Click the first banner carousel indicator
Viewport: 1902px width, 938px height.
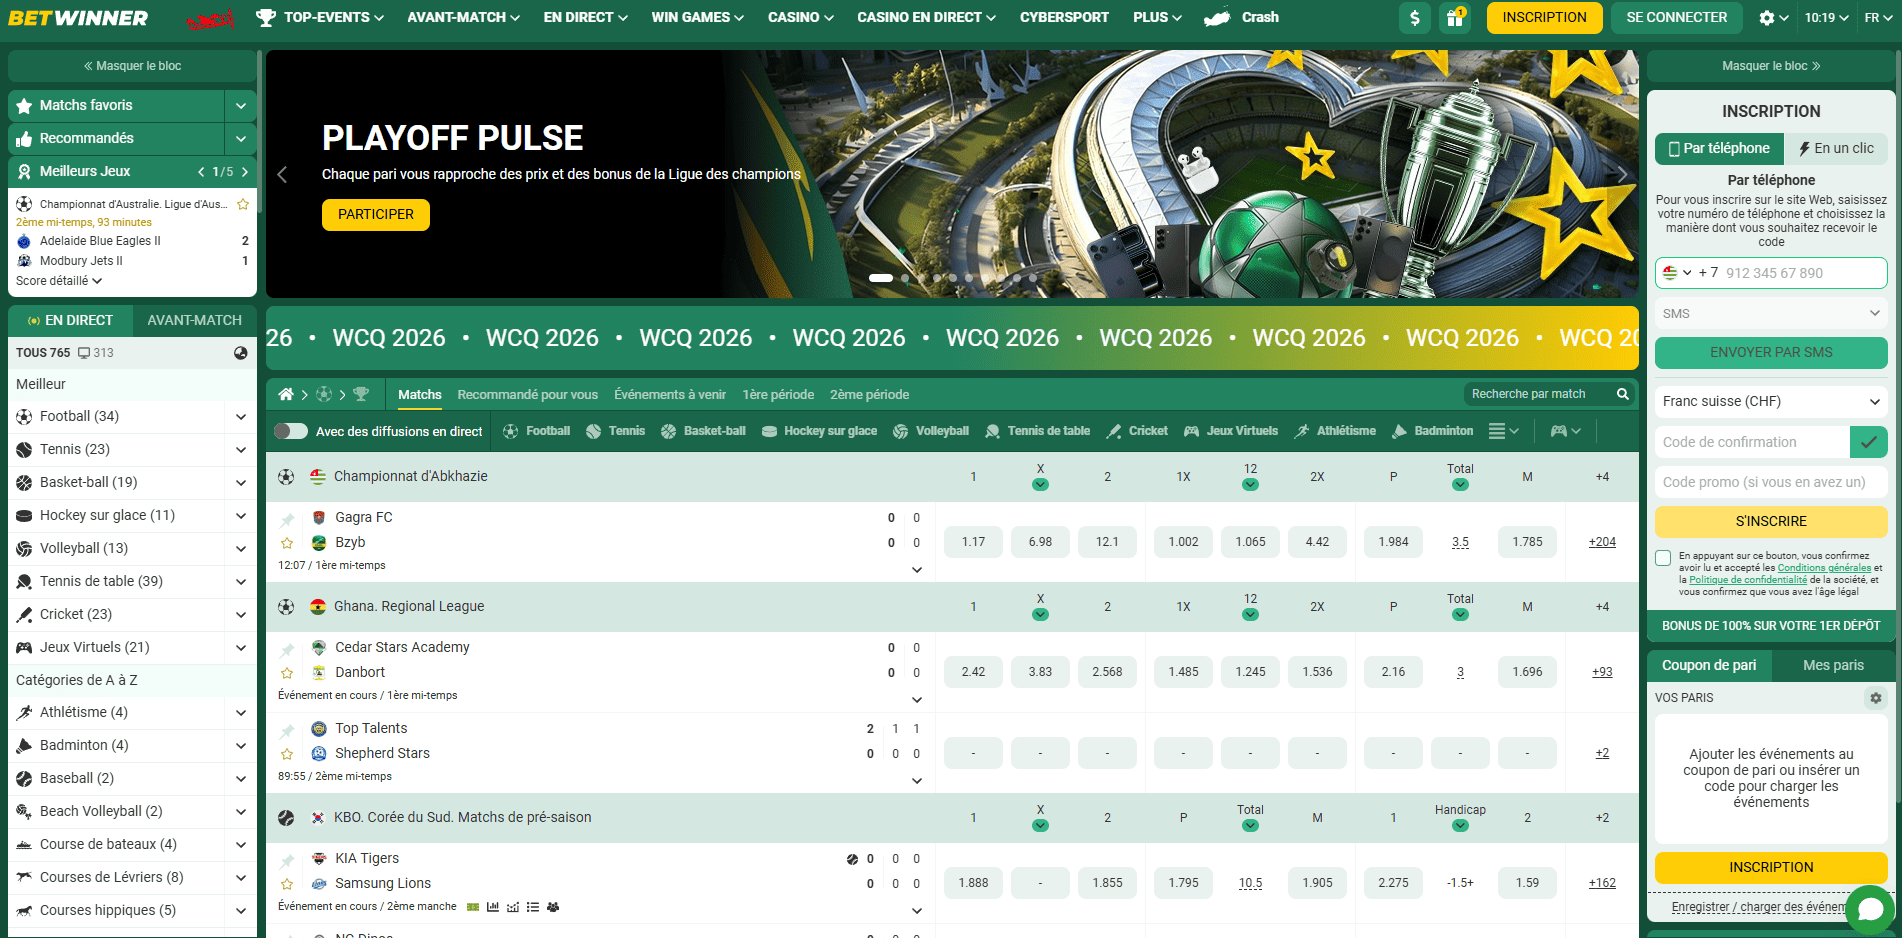880,278
